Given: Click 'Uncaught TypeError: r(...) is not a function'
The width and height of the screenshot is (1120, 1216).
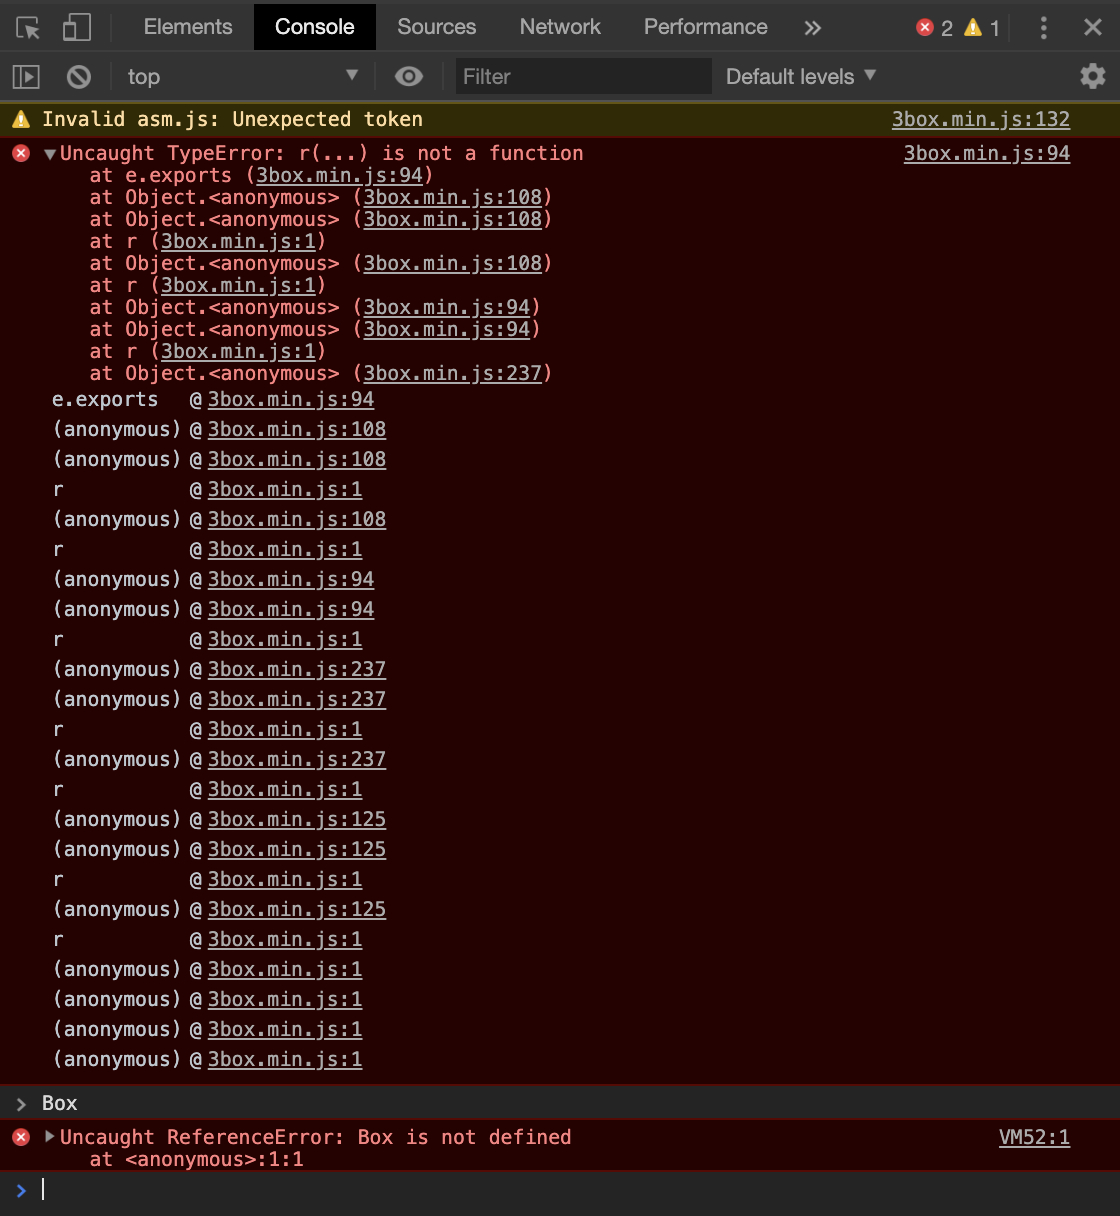Looking at the screenshot, I should coord(321,153).
